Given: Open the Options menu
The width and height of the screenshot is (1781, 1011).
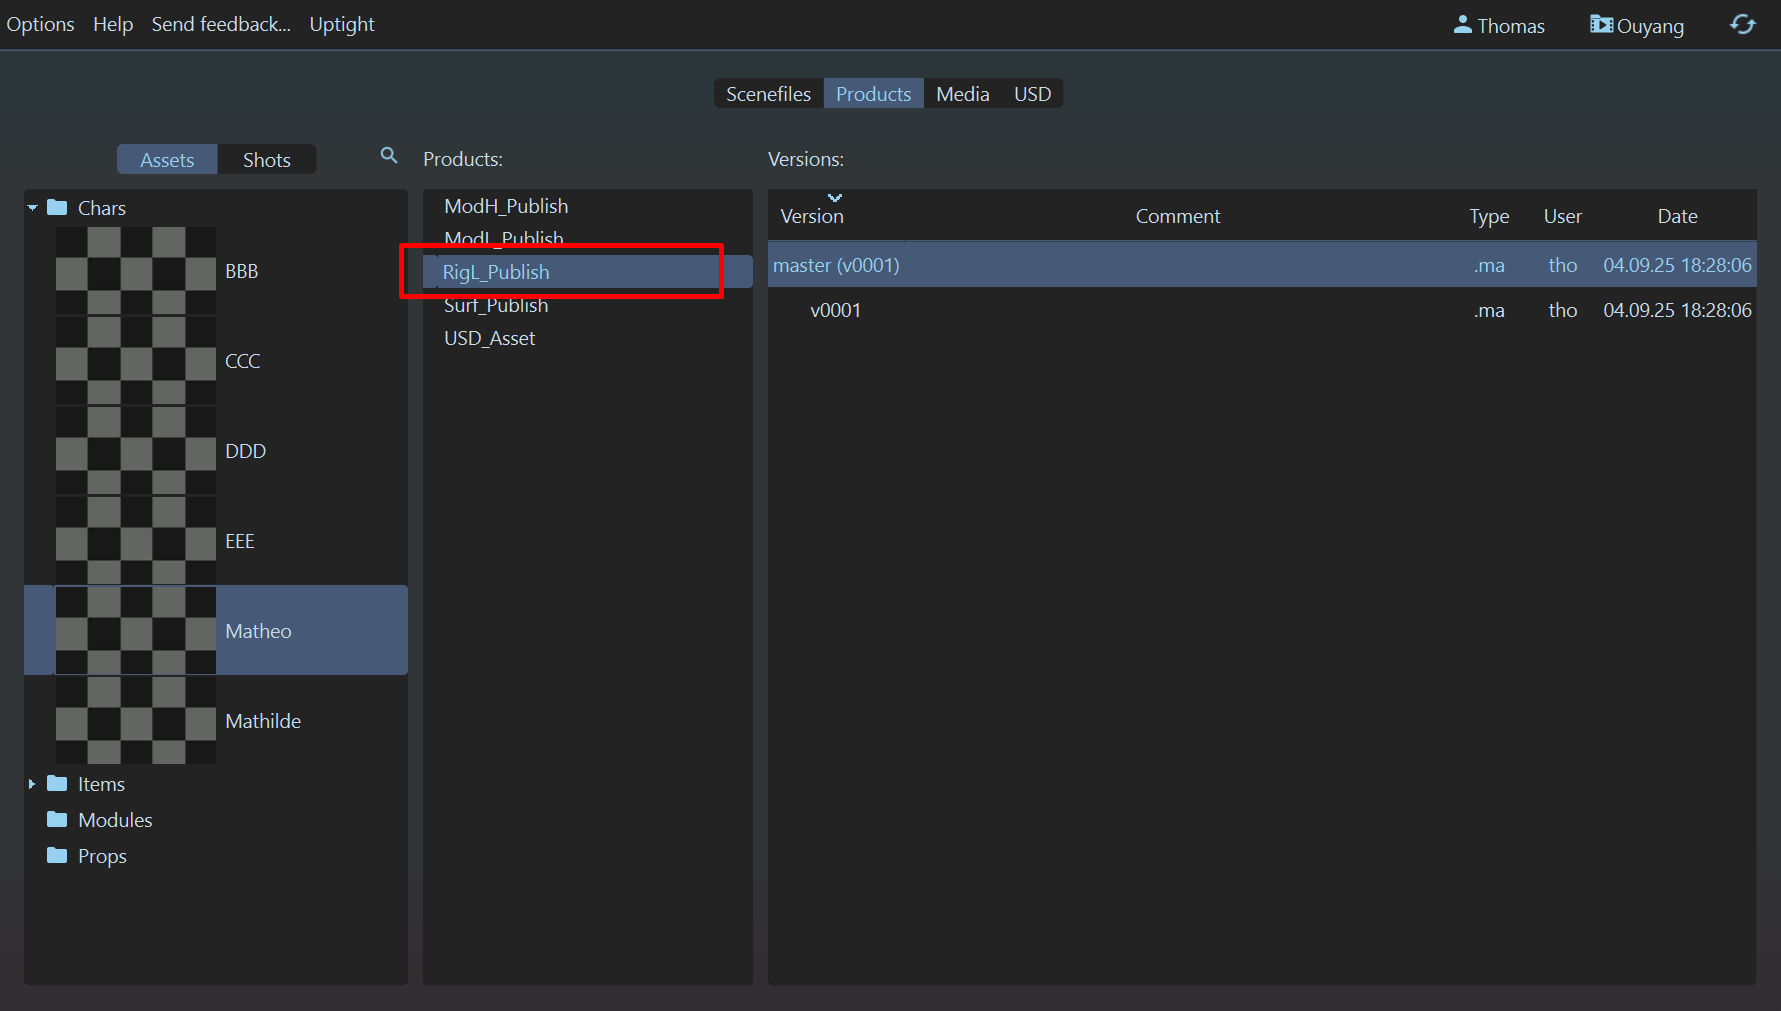Looking at the screenshot, I should point(40,24).
